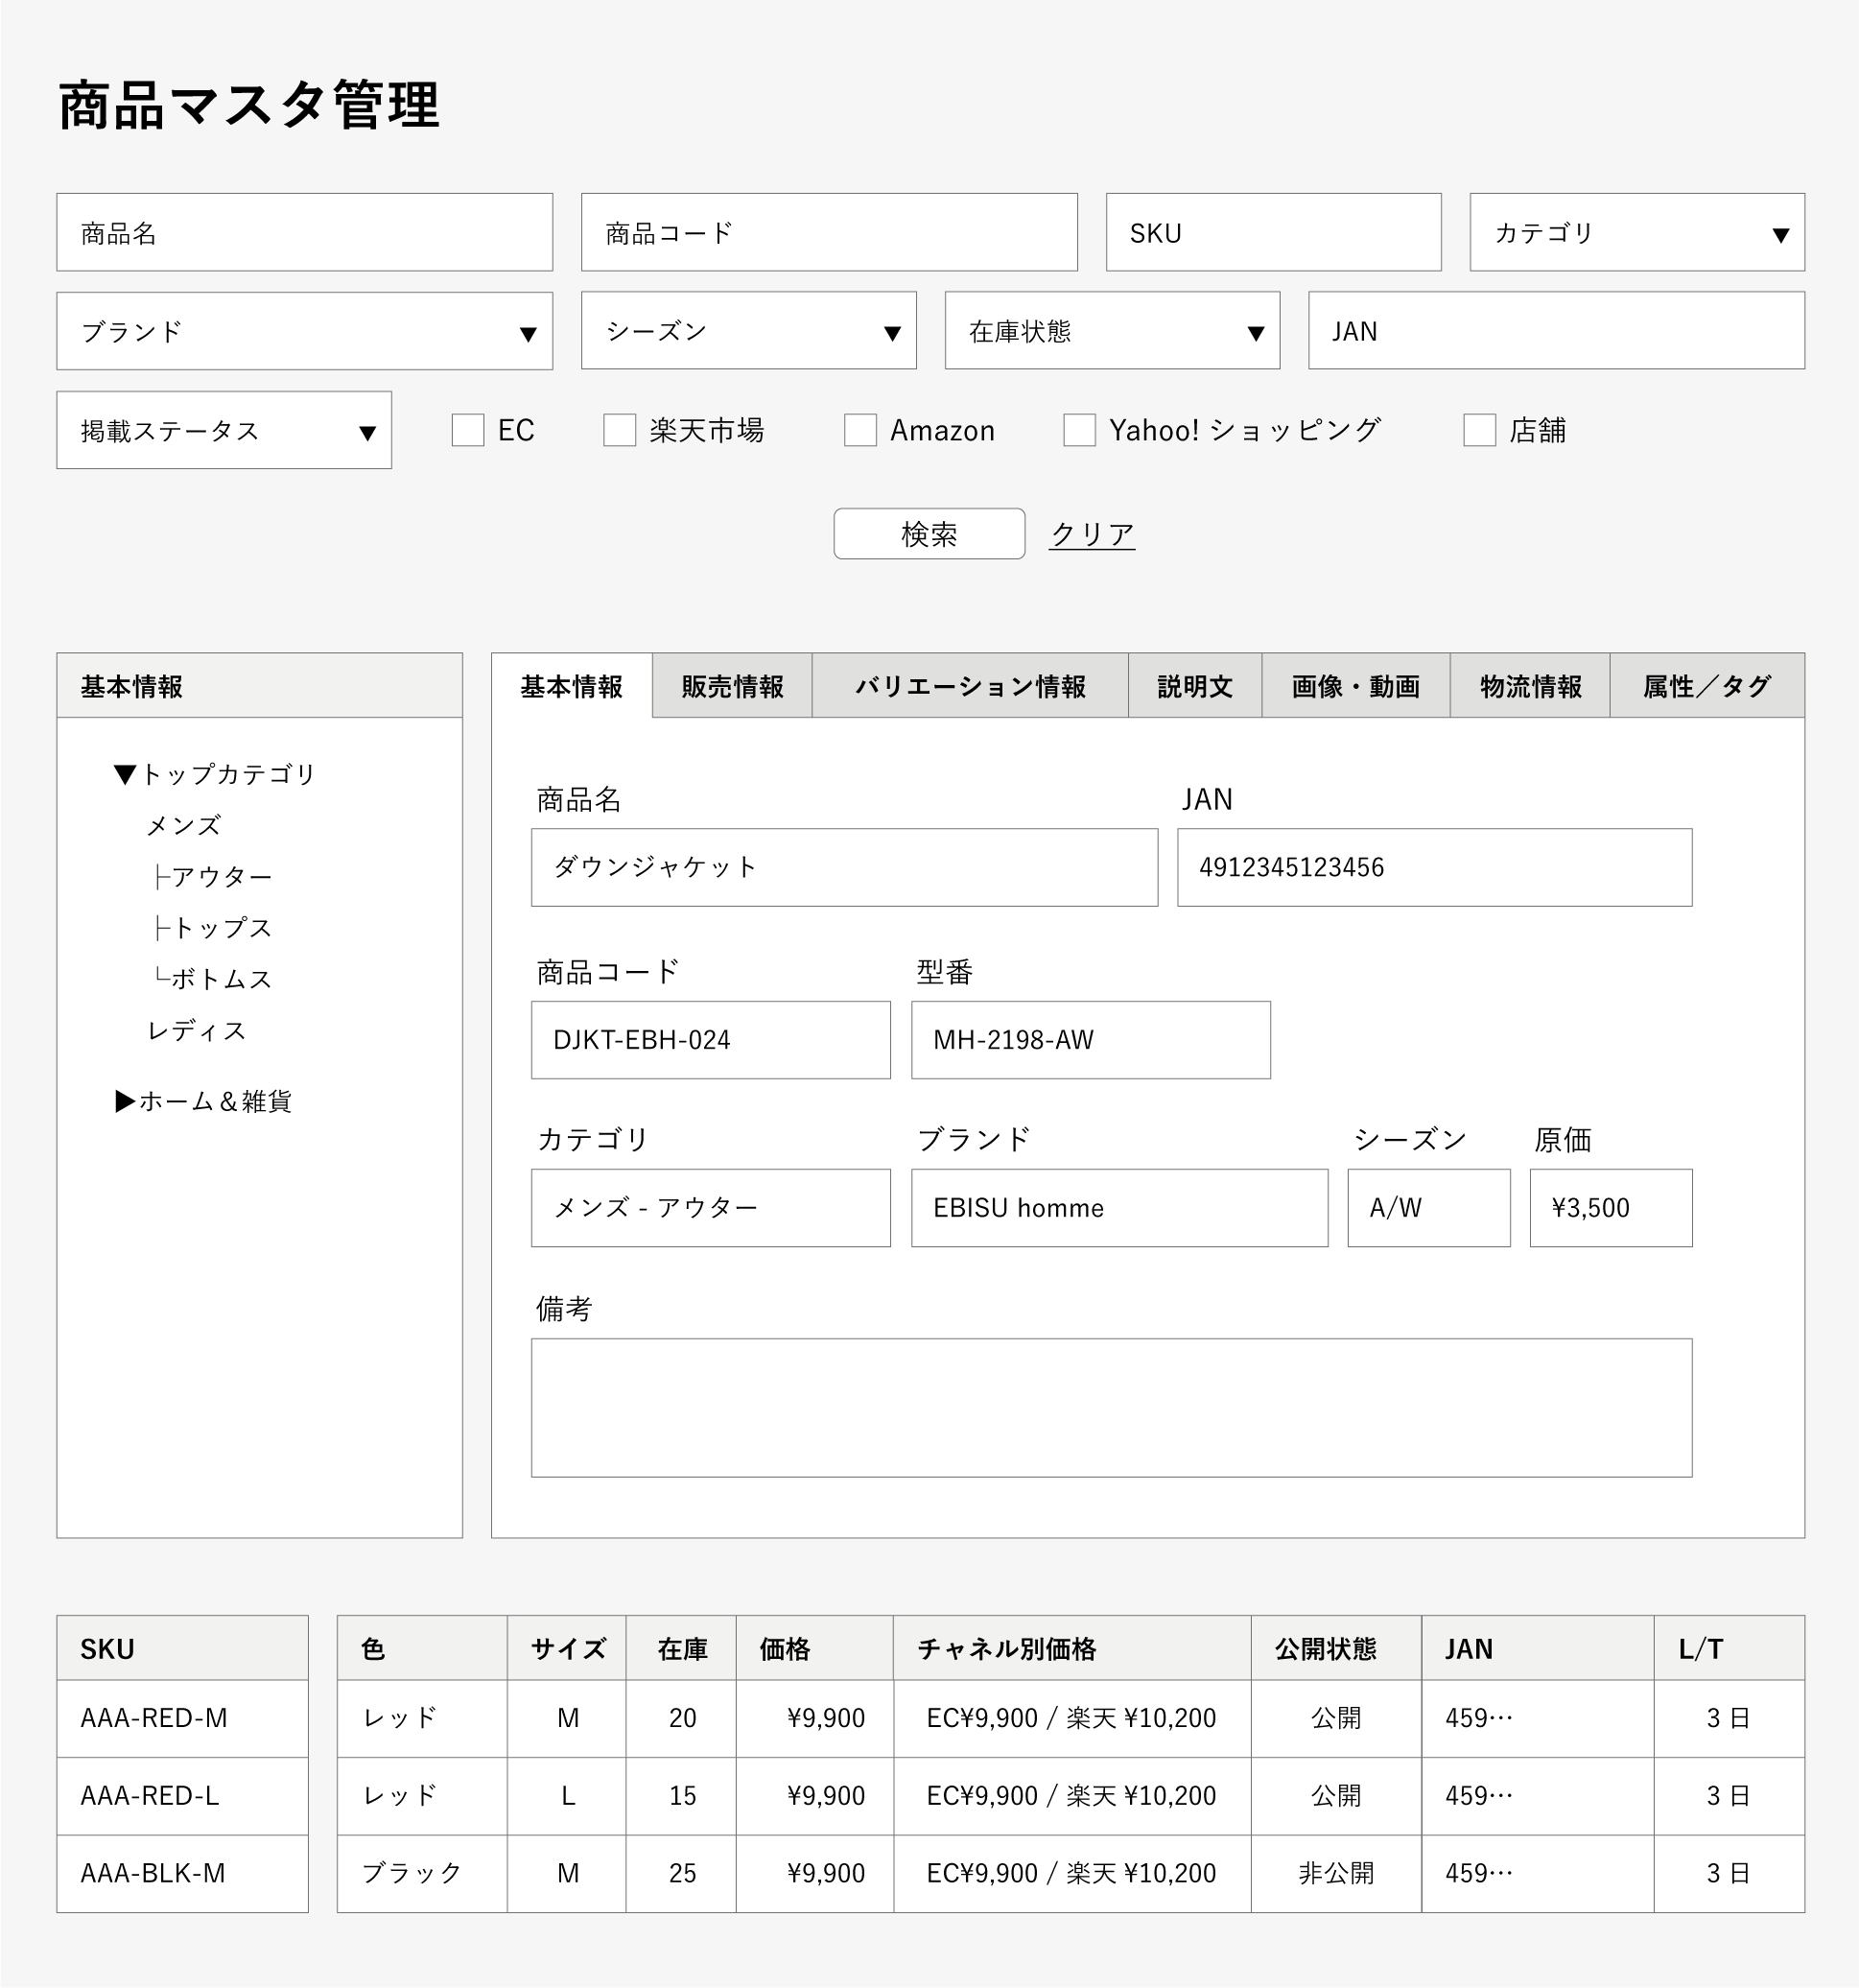Screen dimensions: 1859x1988
Task: Enable the 楽天市場 checkbox
Action: [x=619, y=430]
